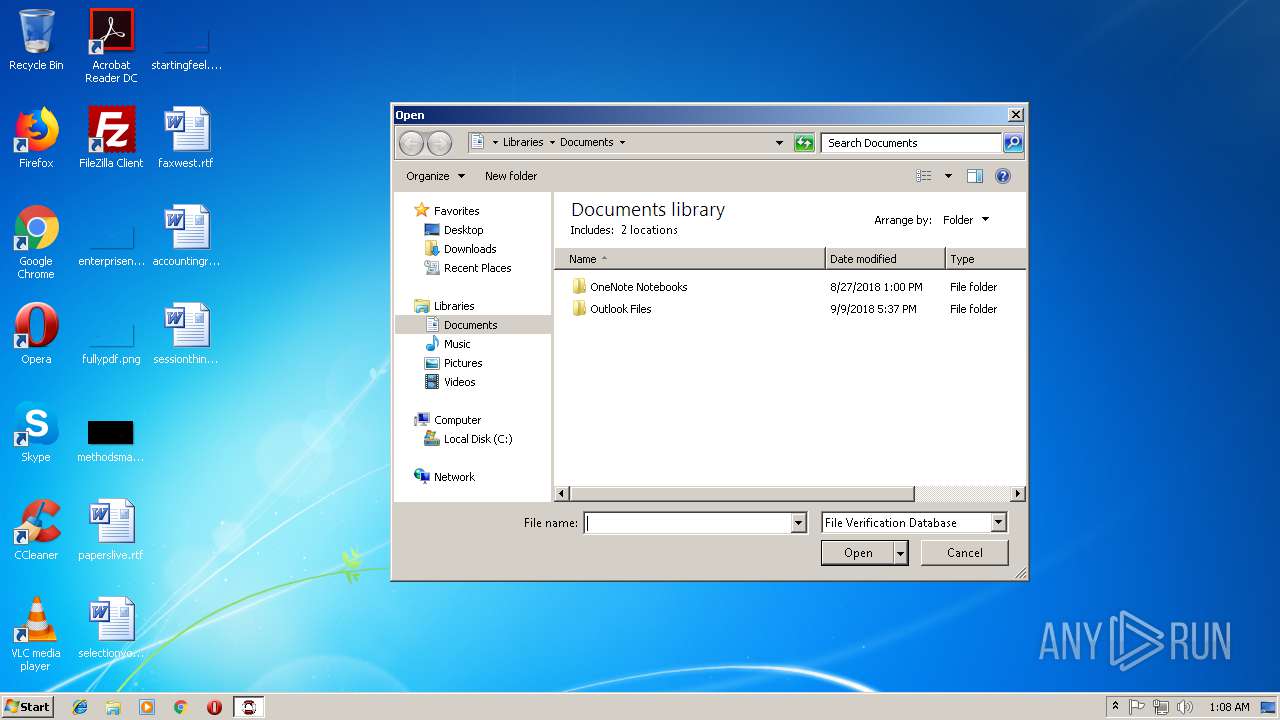Sort by Date modified column header
Image resolution: width=1280 pixels, height=720 pixels.
pos(863,259)
